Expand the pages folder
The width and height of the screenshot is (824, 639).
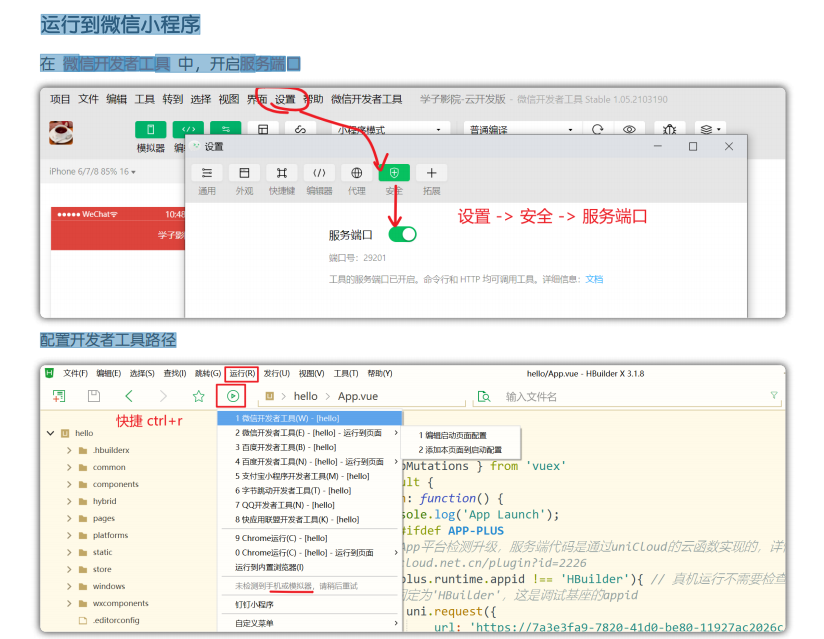69,518
